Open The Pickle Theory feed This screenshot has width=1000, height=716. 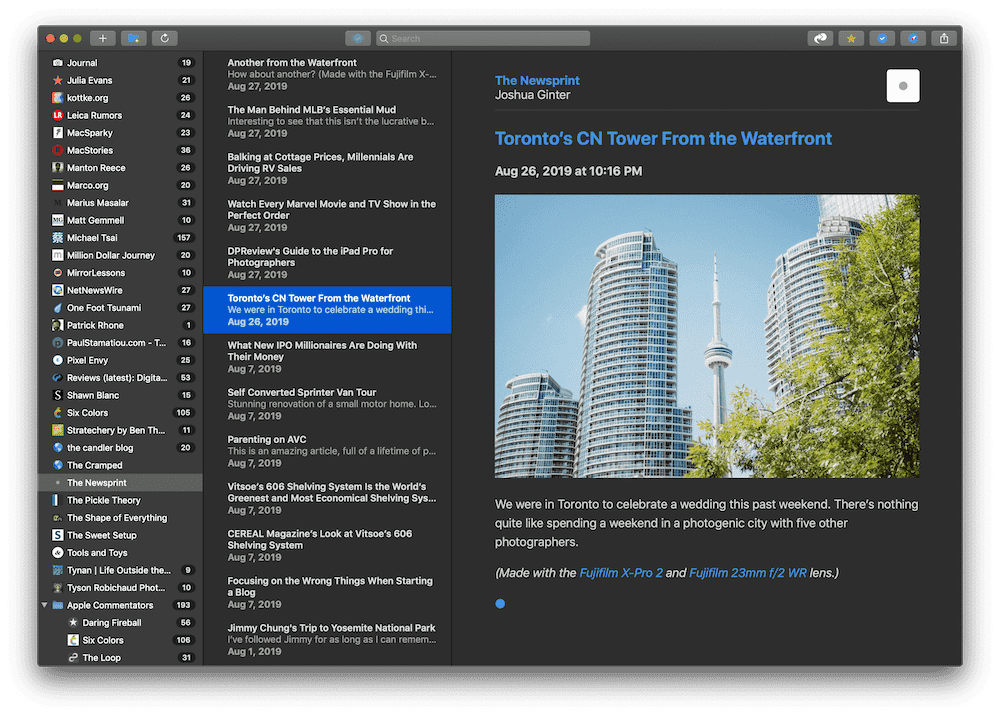tap(120, 500)
